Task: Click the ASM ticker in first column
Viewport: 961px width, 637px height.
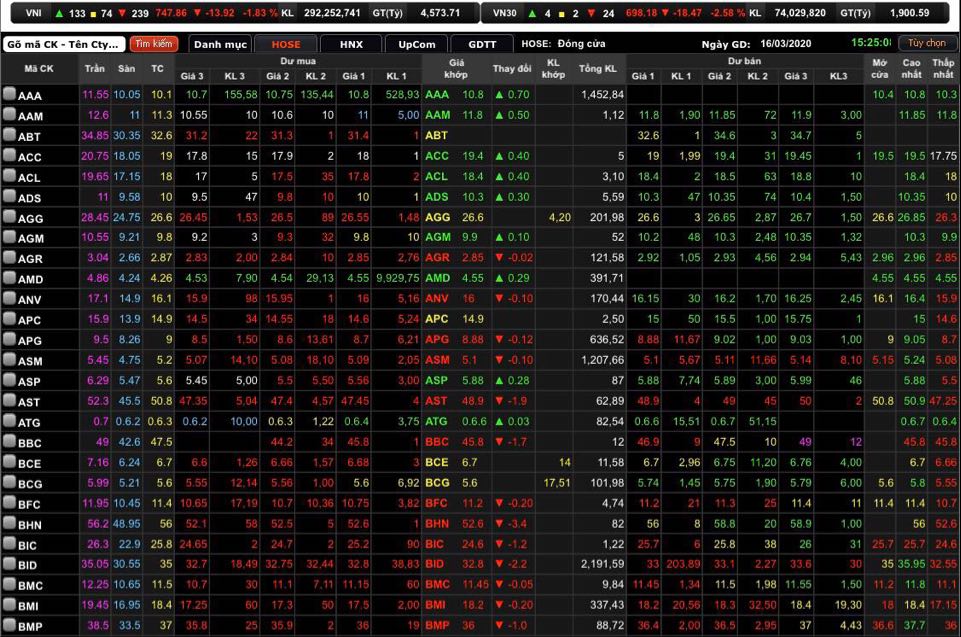Action: tap(30, 361)
